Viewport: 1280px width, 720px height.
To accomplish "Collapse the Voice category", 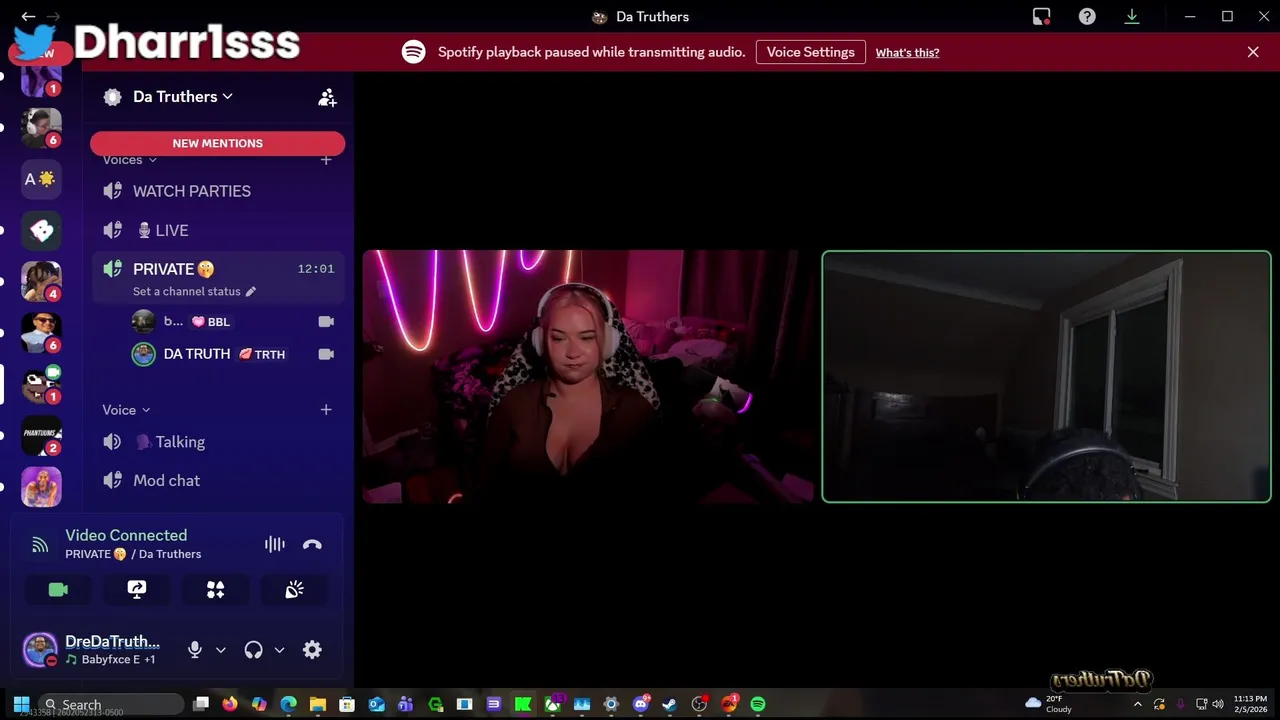I will 126,410.
